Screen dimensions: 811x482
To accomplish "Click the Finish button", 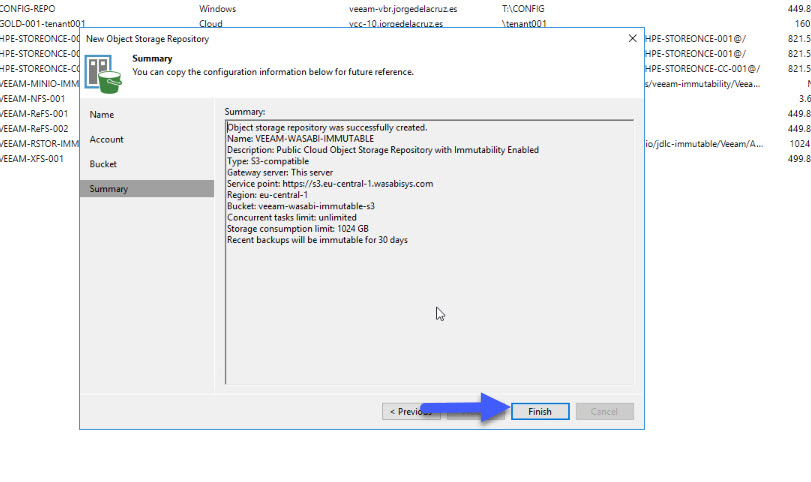I will [540, 412].
